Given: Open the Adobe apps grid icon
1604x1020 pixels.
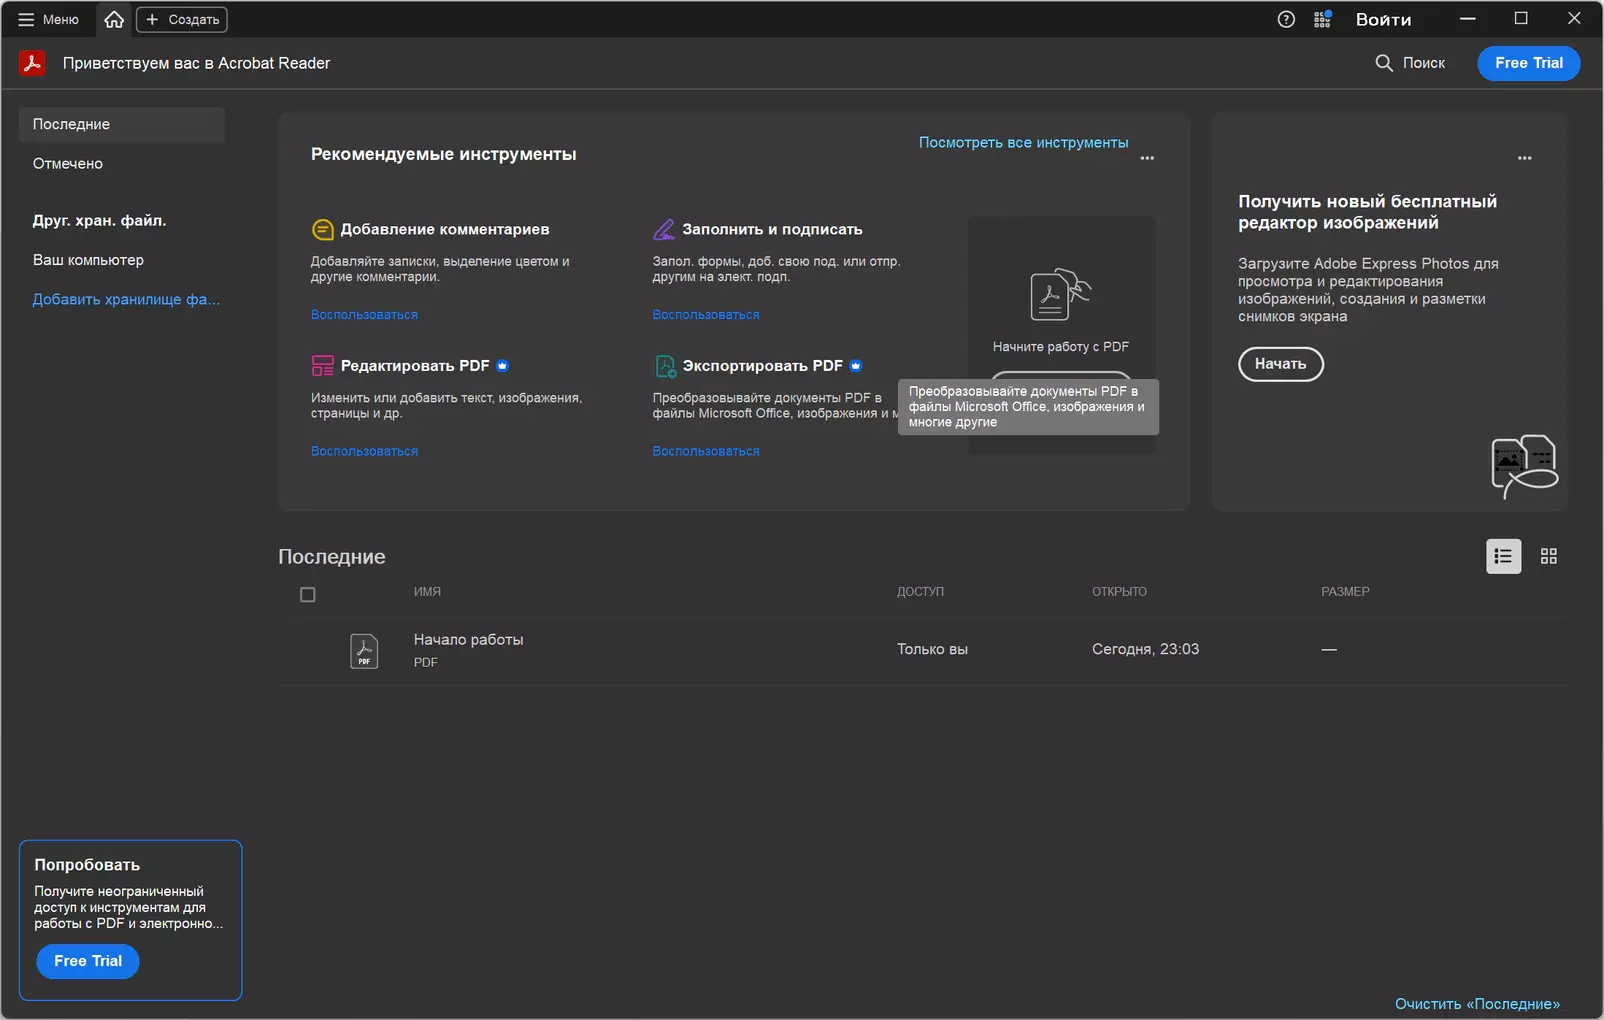Looking at the screenshot, I should (1322, 19).
